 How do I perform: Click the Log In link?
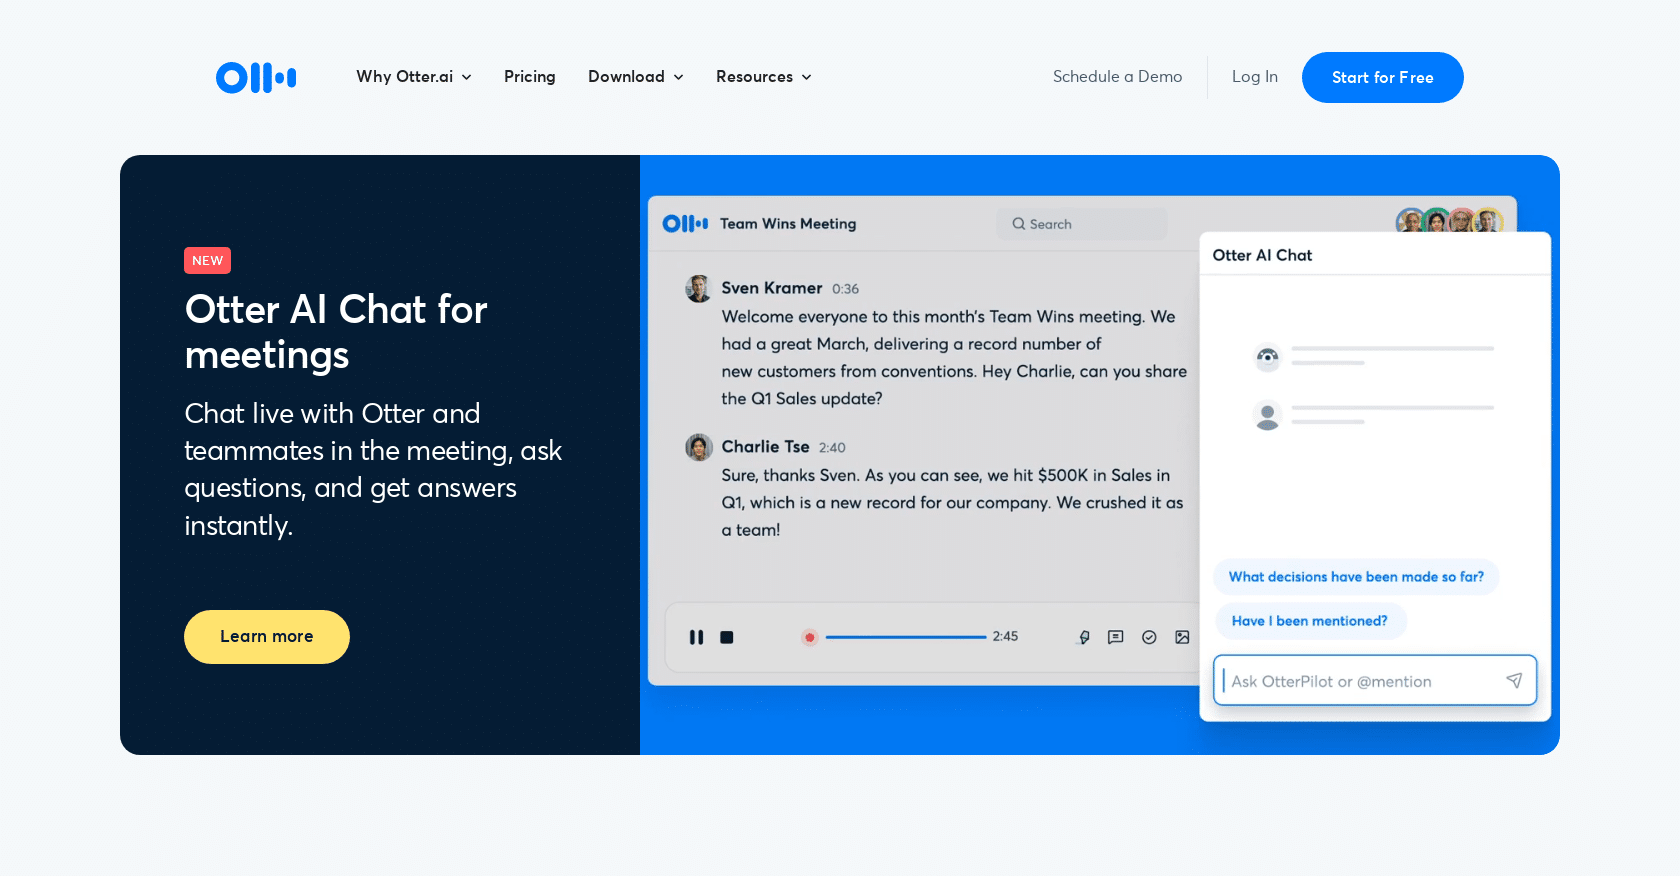(1254, 77)
